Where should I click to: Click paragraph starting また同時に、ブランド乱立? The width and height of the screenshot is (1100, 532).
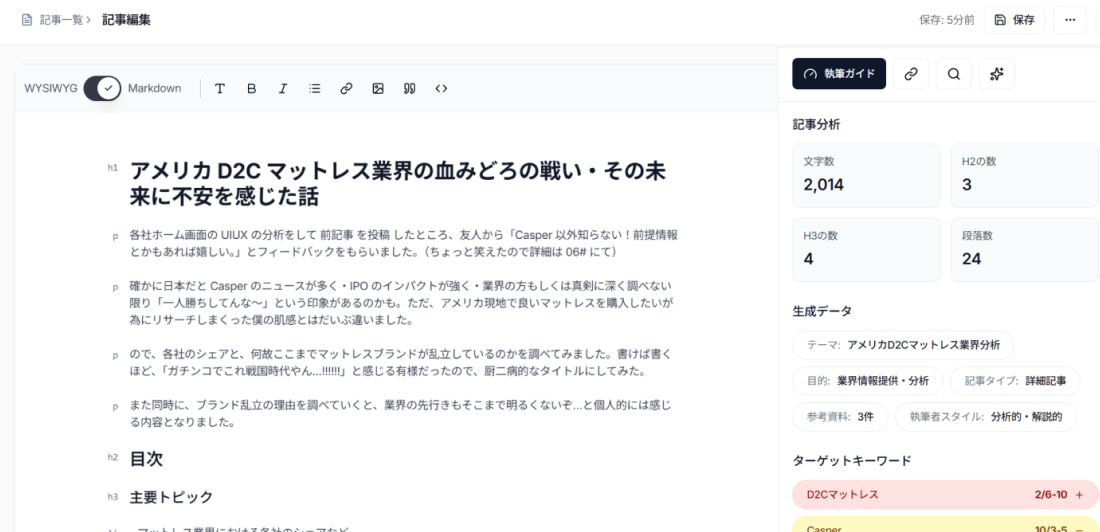point(401,414)
